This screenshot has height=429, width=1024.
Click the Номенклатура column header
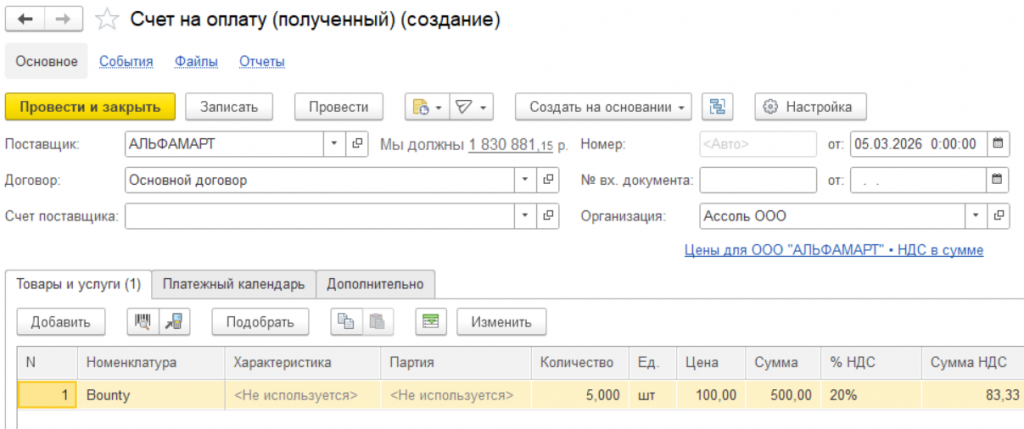click(151, 362)
